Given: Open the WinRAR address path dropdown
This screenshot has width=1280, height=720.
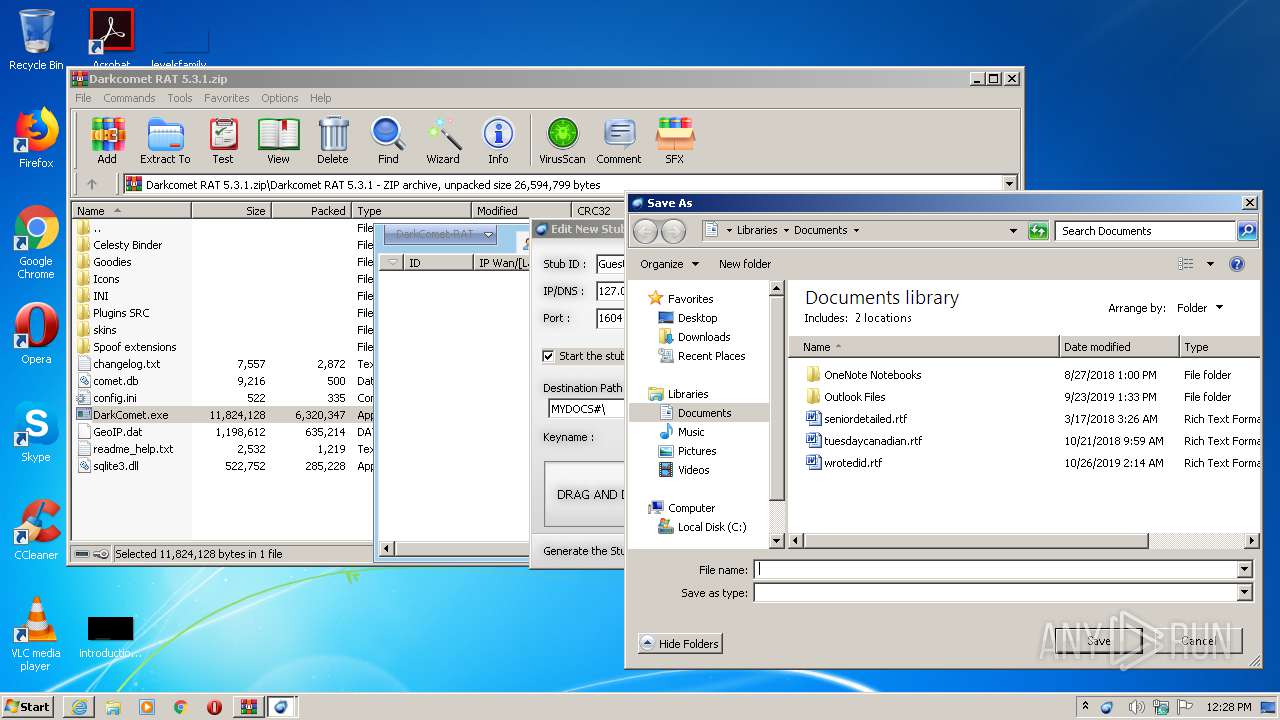Looking at the screenshot, I should (x=1009, y=184).
